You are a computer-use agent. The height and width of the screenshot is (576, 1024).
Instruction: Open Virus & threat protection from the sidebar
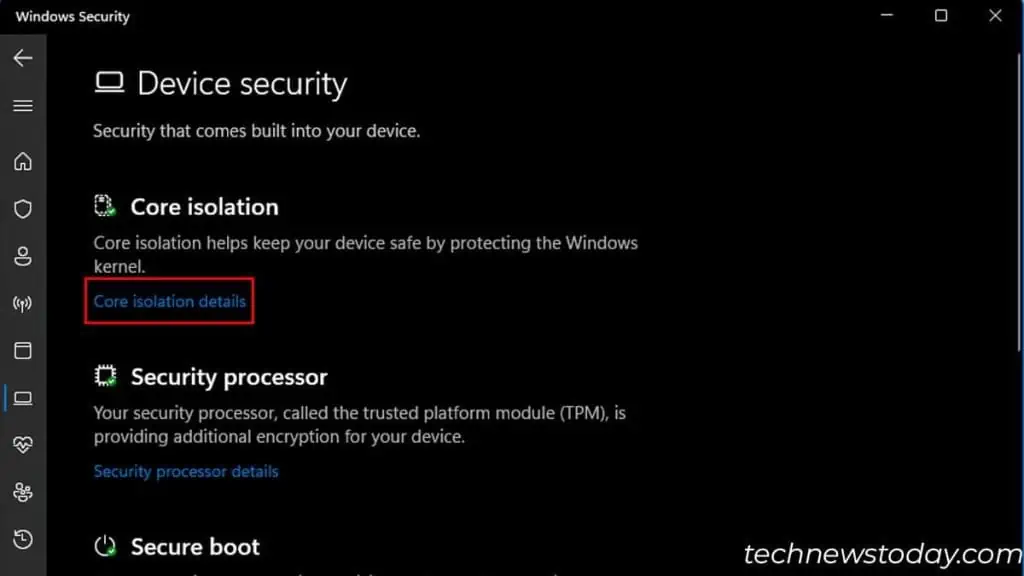click(23, 209)
